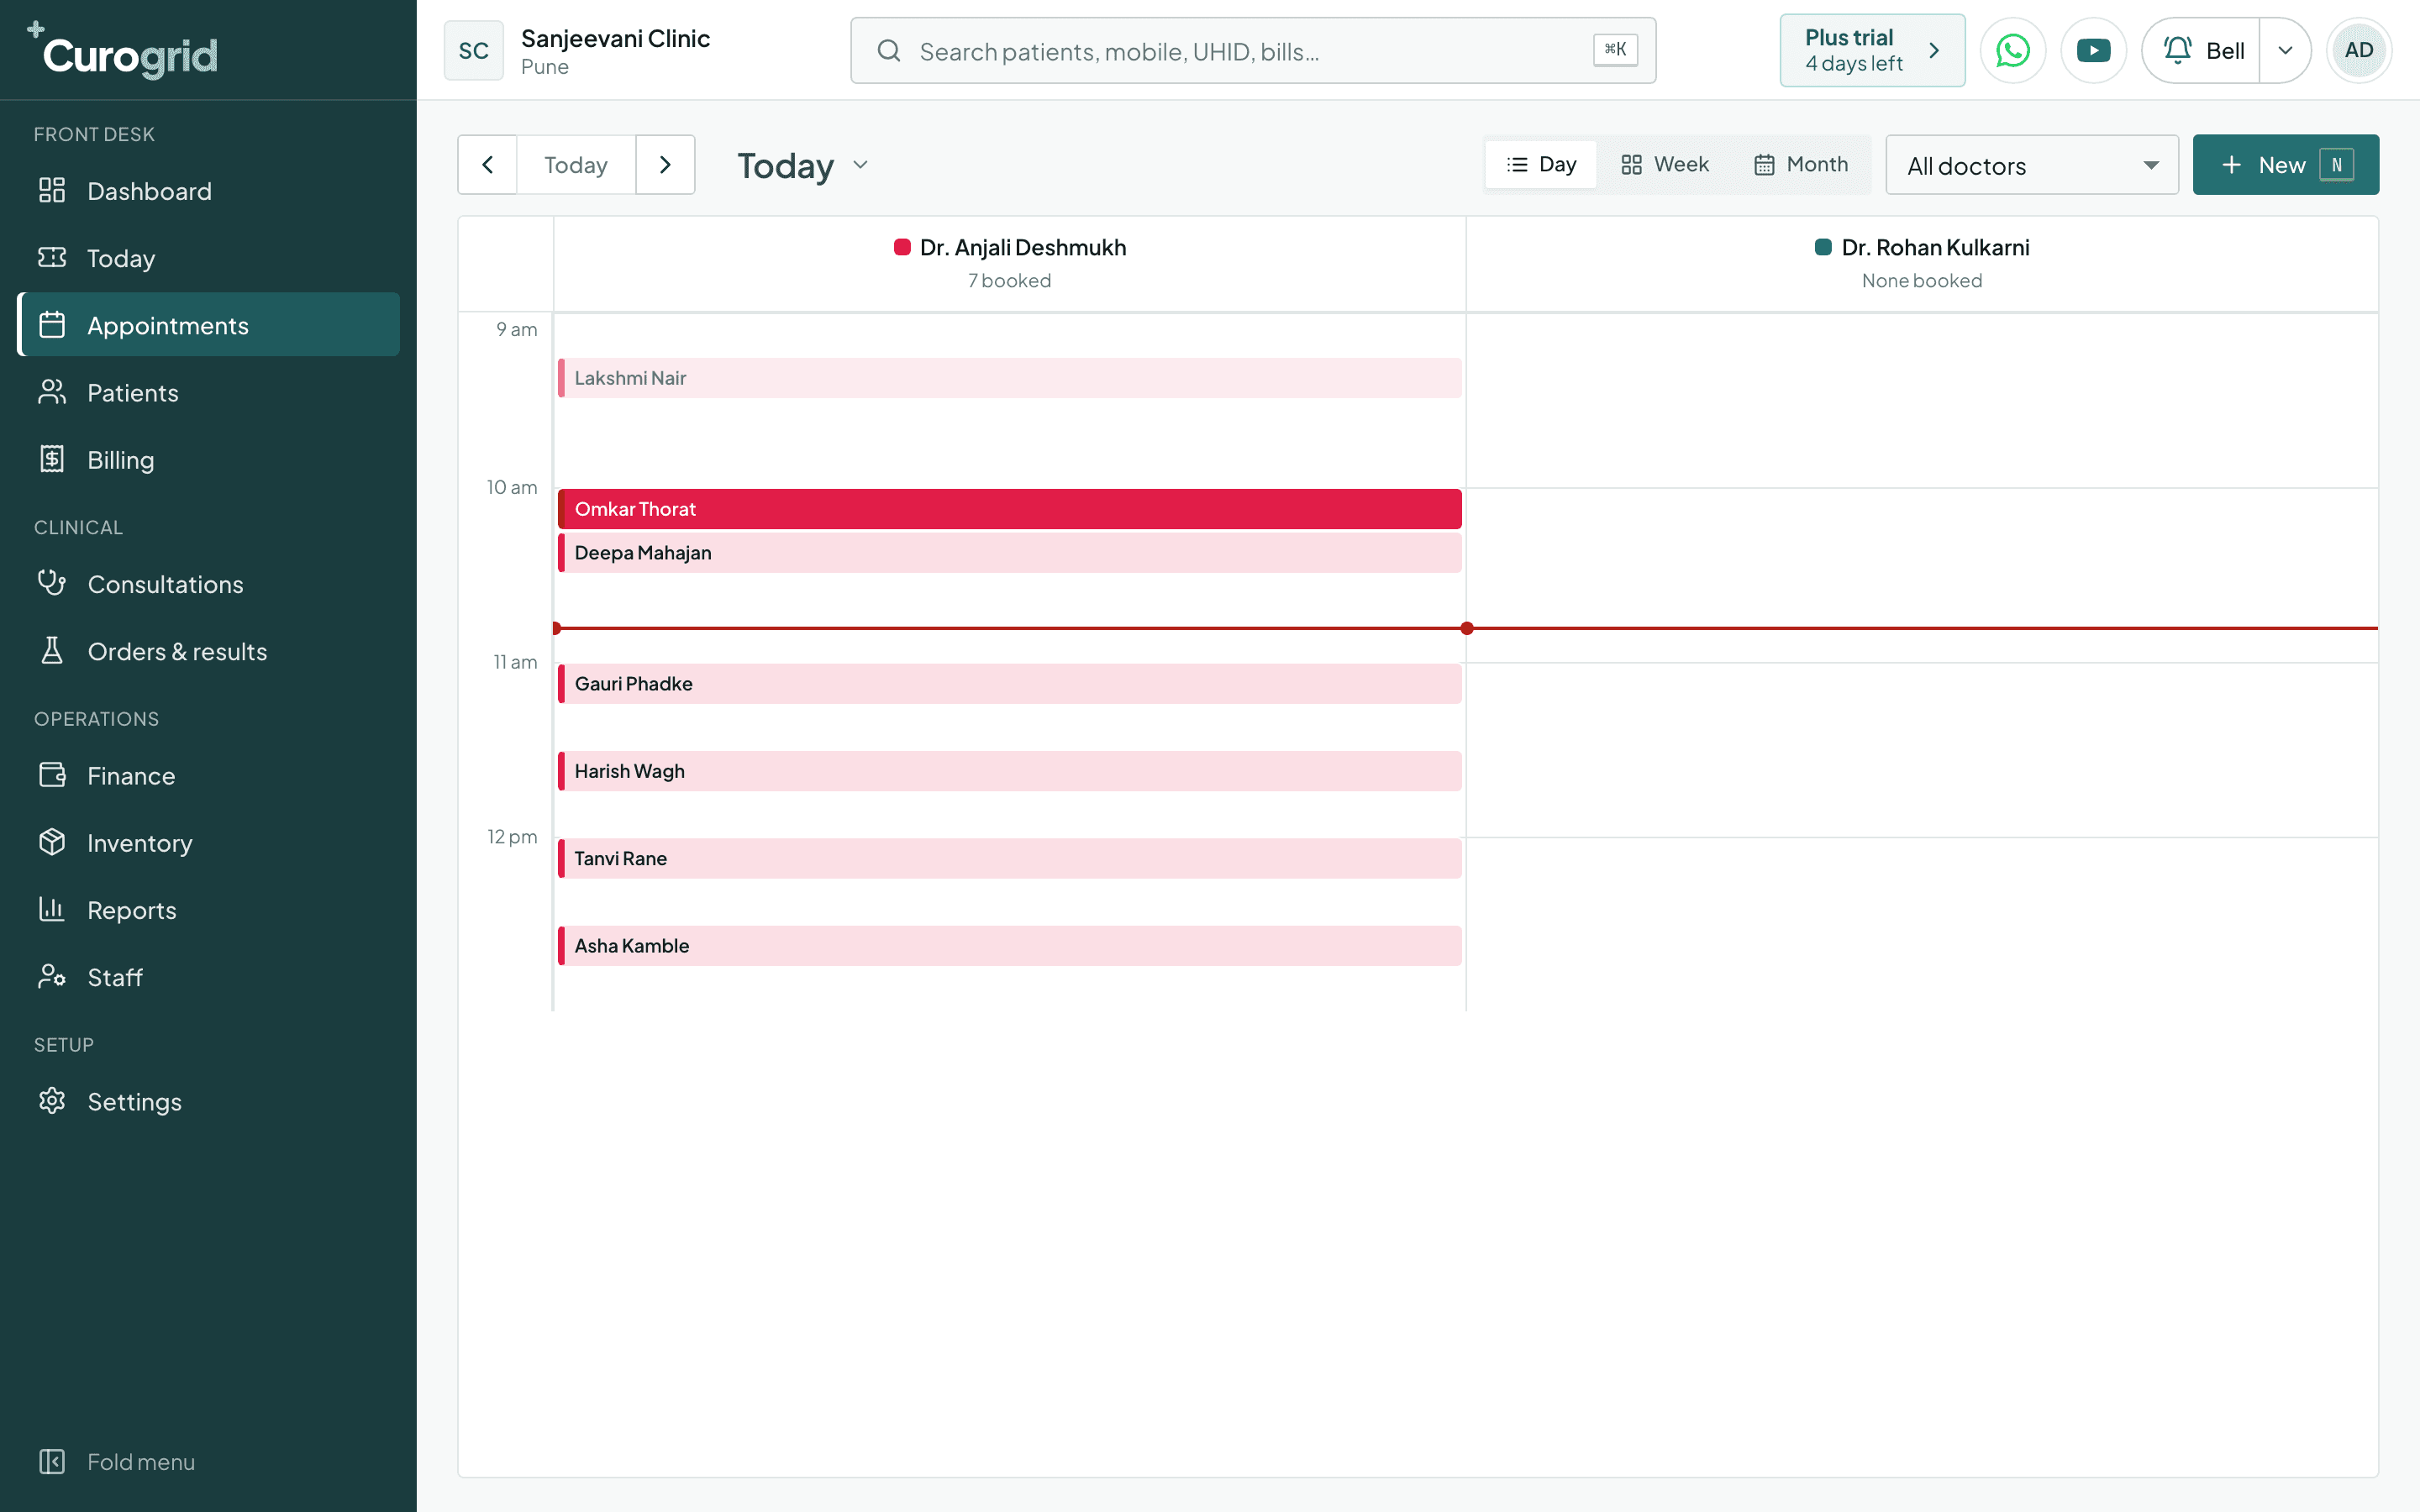Viewport: 2420px width, 1512px height.
Task: Click the Reports chart icon
Action: point(52,909)
